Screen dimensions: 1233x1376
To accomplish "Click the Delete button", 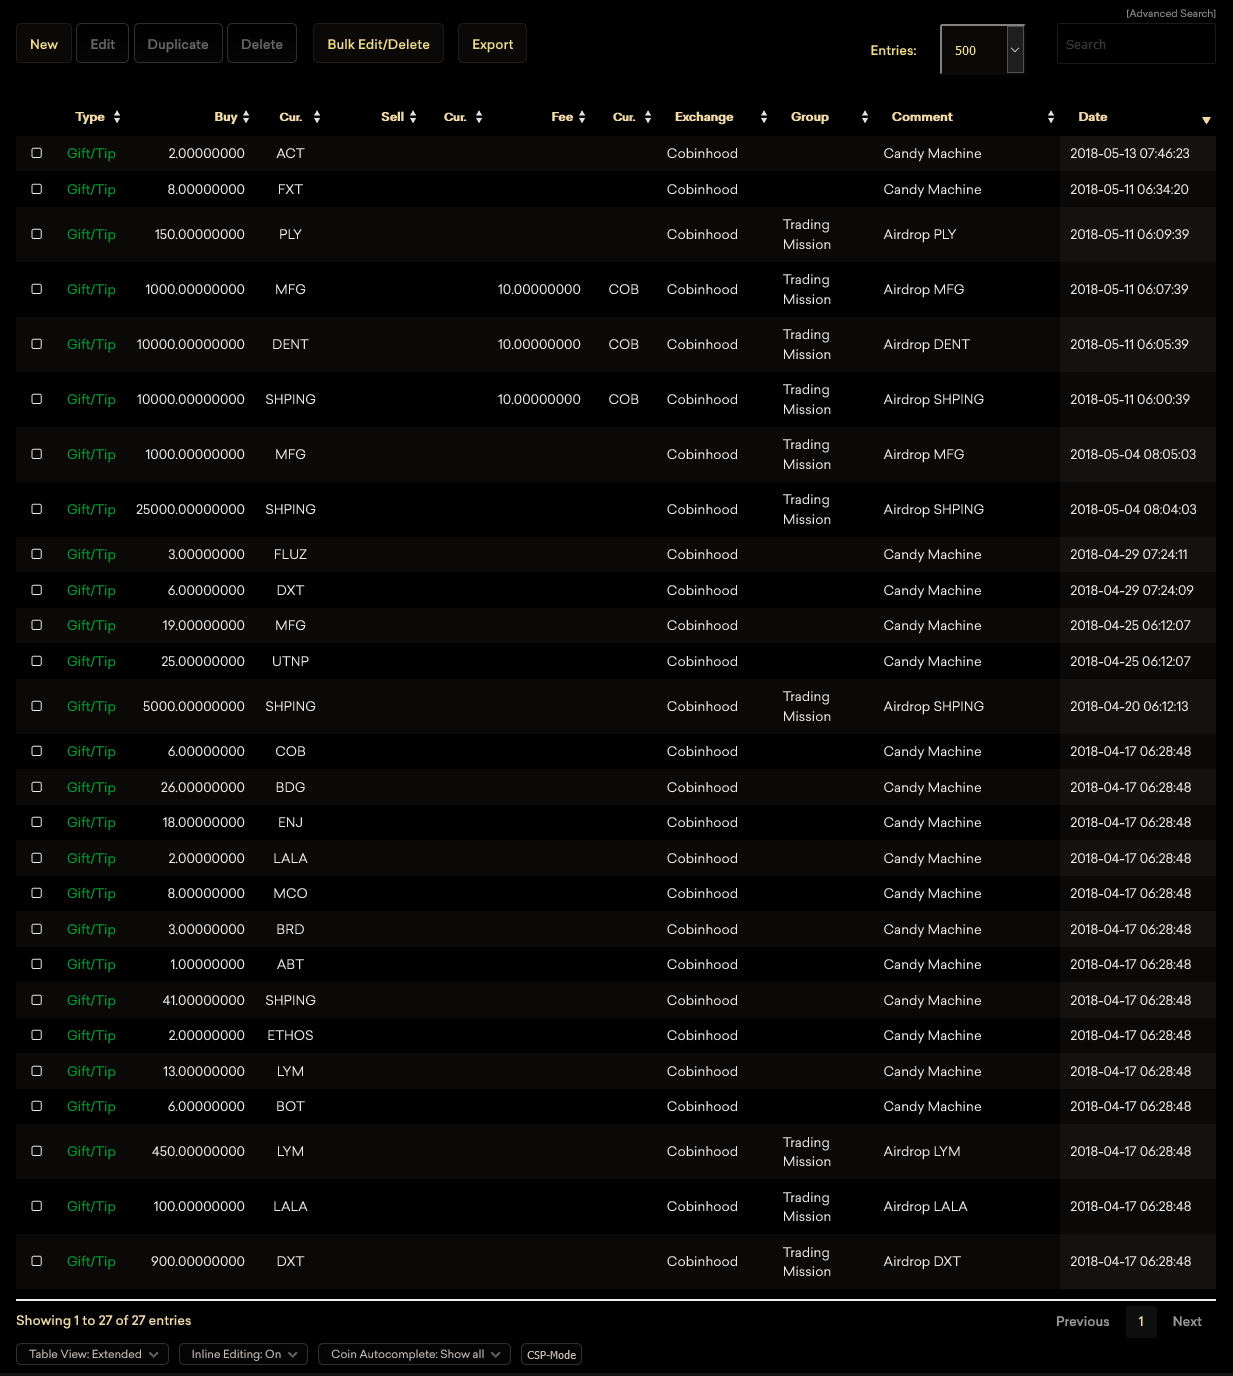I will pos(262,44).
